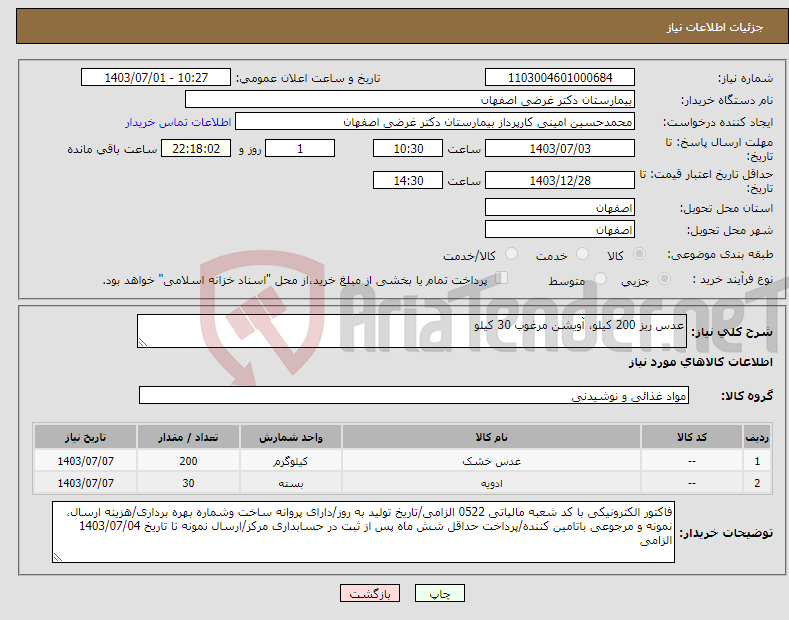The height and width of the screenshot is (620, 789).
Task: Click the شرح کلی نیاز description textarea
Action: [412, 331]
